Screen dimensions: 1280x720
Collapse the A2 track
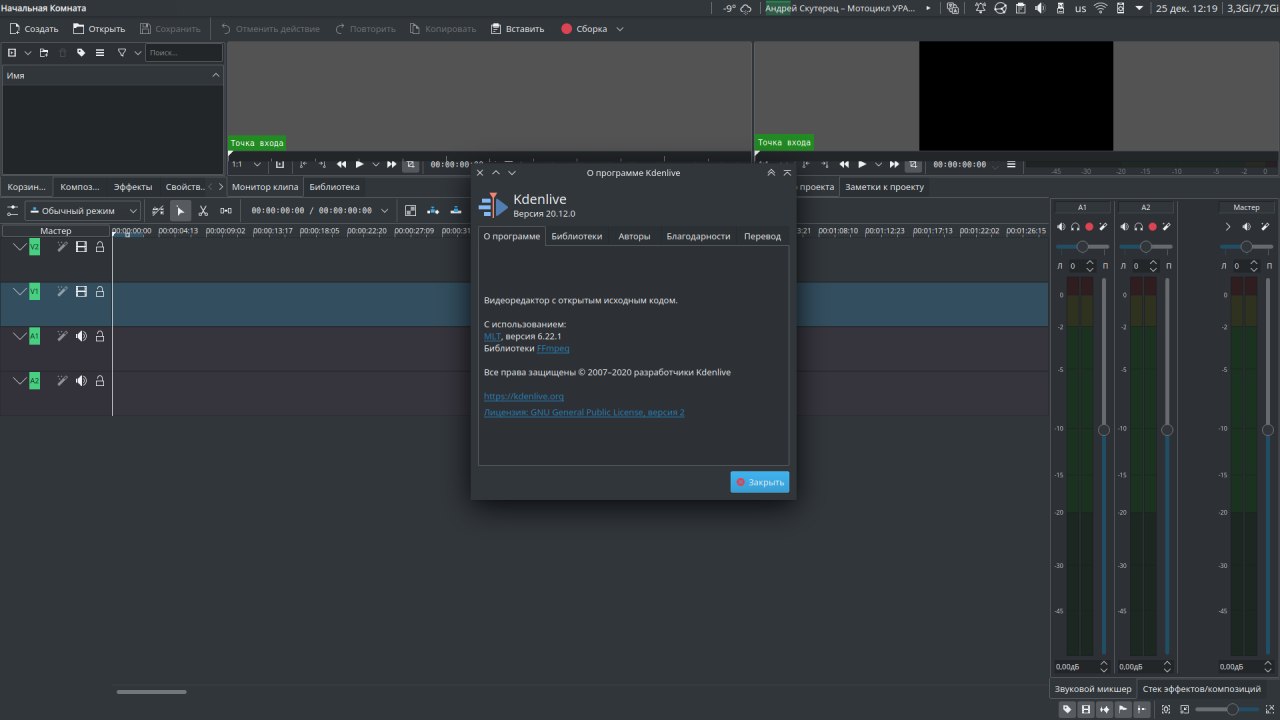pyautogui.click(x=19, y=380)
